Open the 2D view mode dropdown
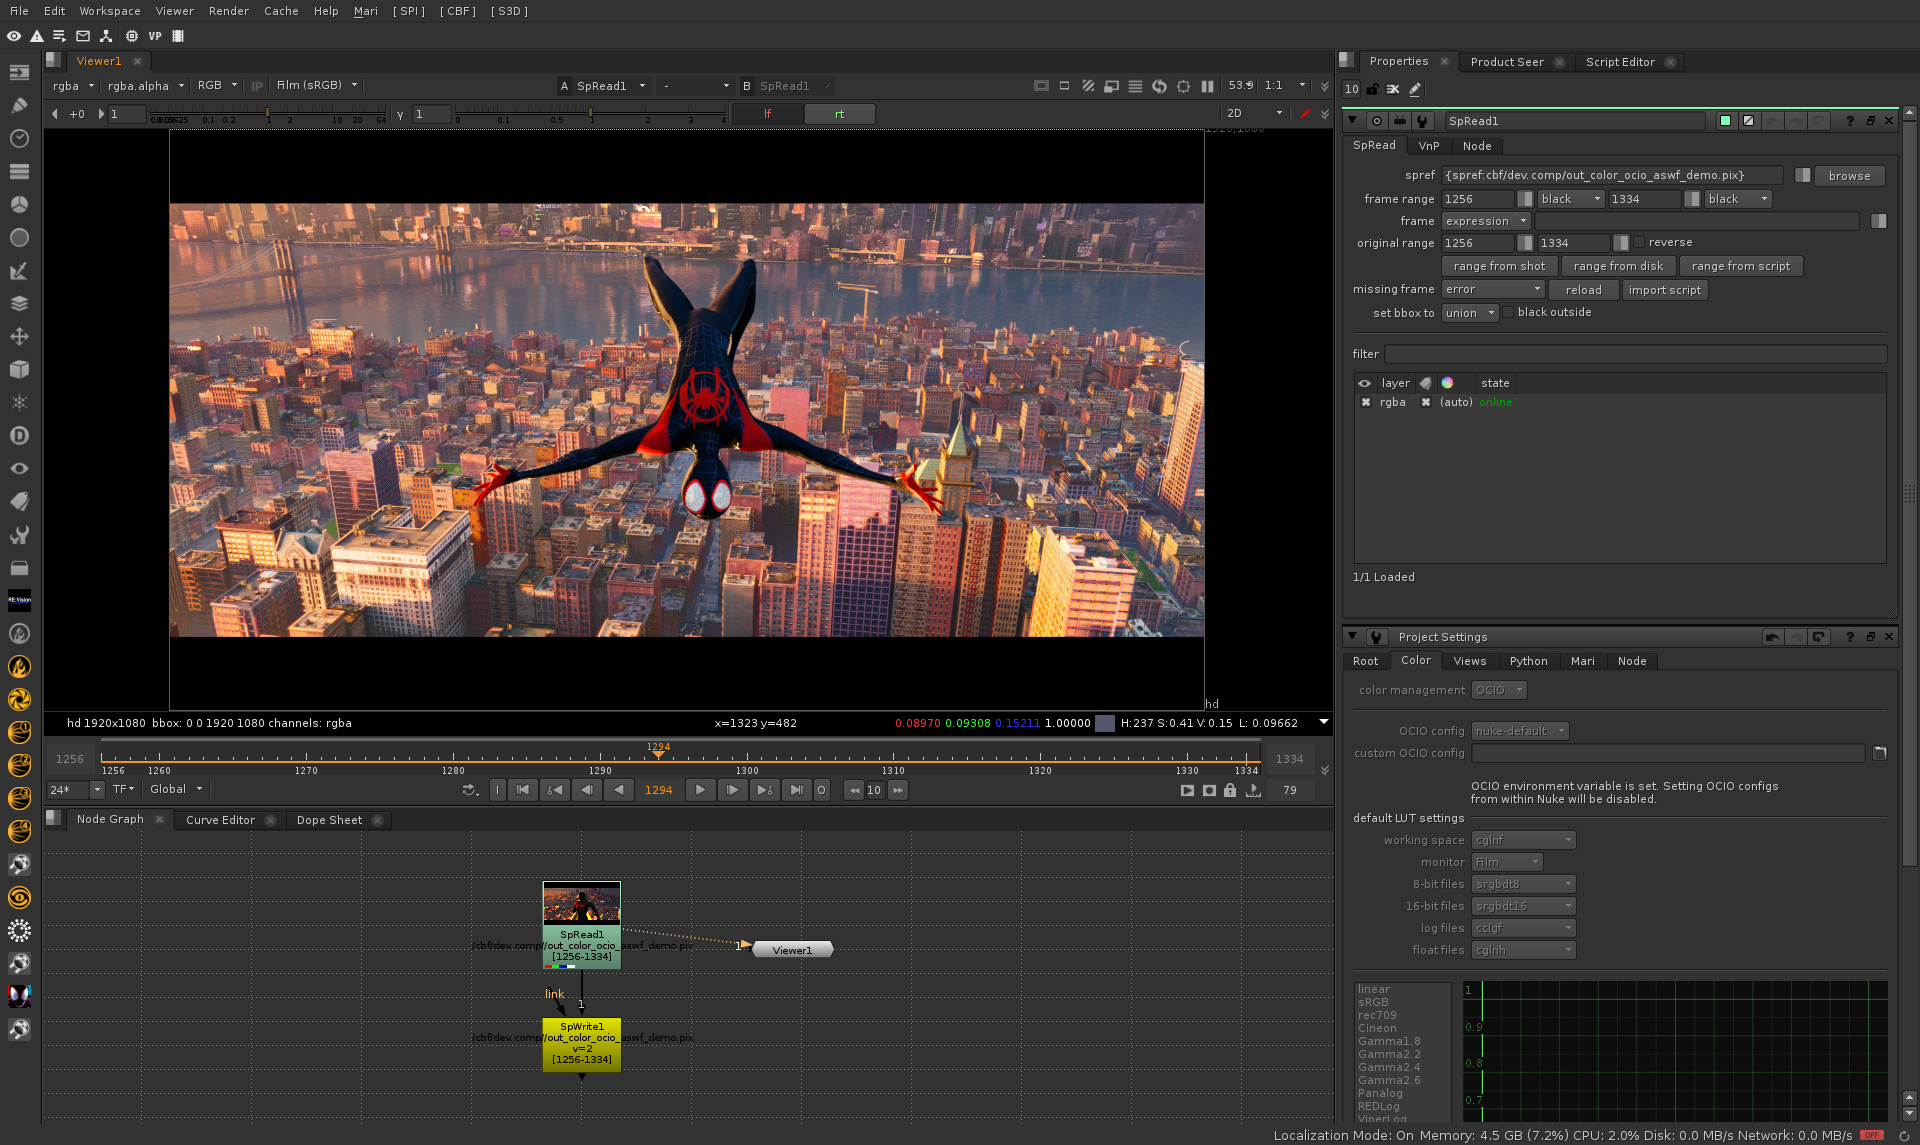Viewport: 1920px width, 1145px height. pyautogui.click(x=1254, y=114)
